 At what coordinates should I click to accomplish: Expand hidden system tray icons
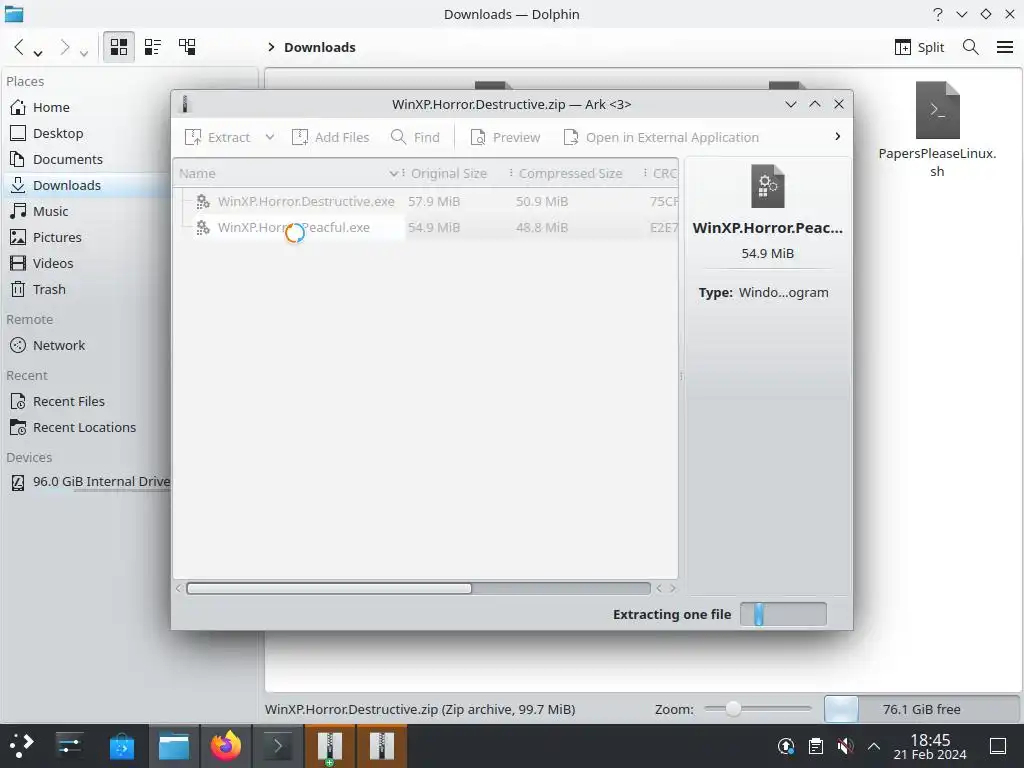click(874, 746)
